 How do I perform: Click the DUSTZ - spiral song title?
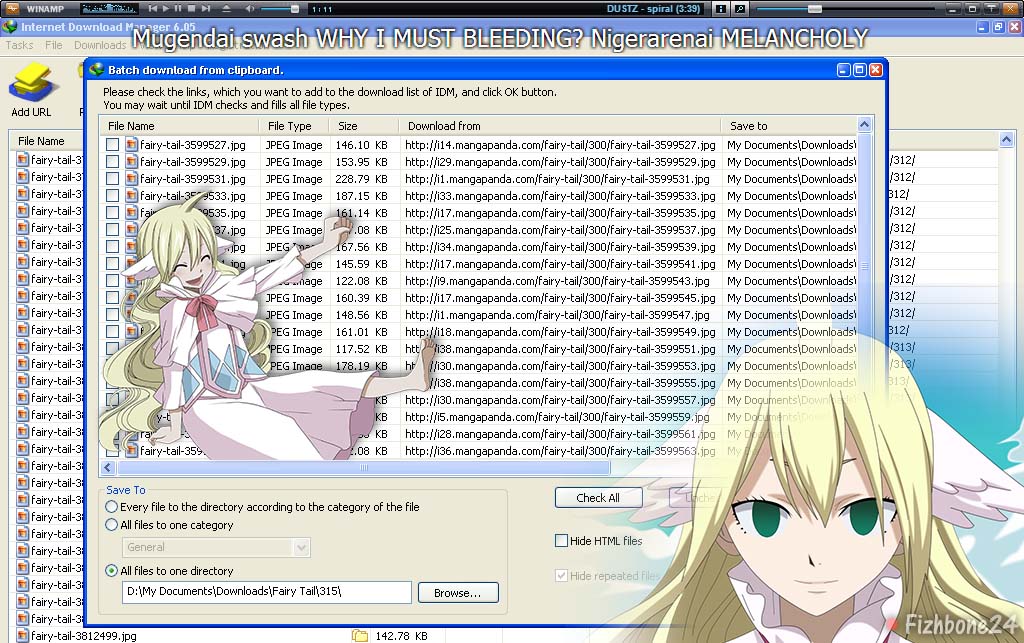653,9
